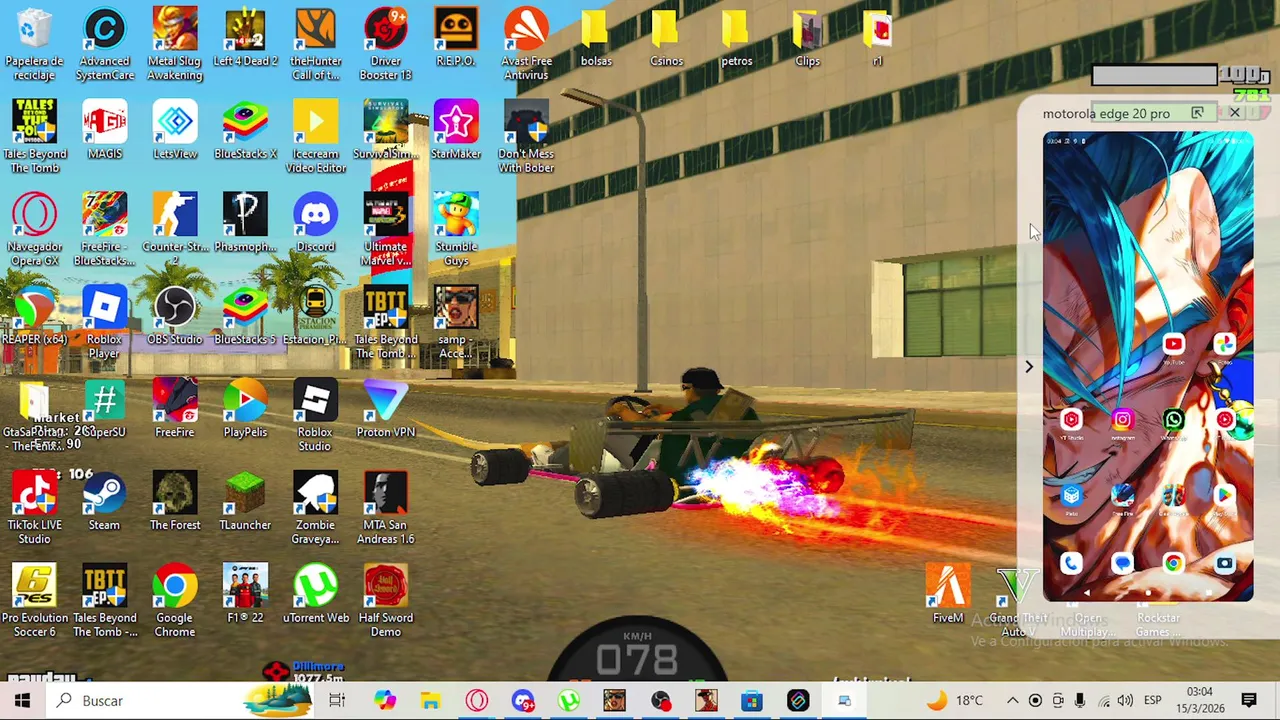Open the notification center icon

(x=1249, y=700)
